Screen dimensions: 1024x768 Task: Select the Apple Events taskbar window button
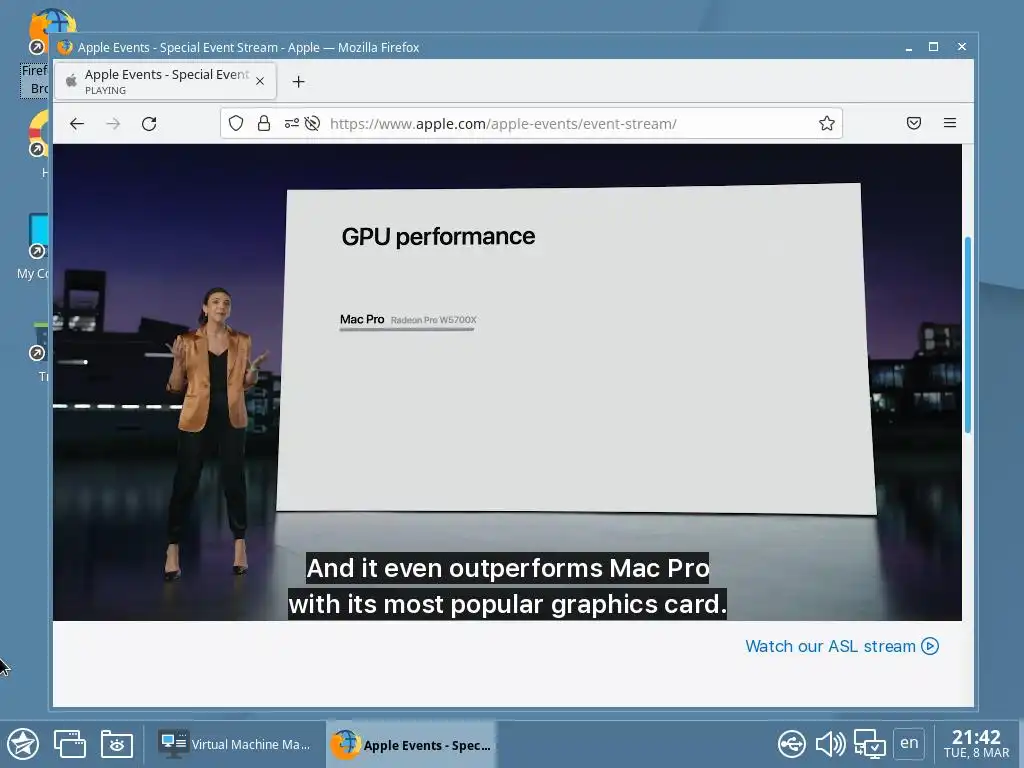coord(411,744)
